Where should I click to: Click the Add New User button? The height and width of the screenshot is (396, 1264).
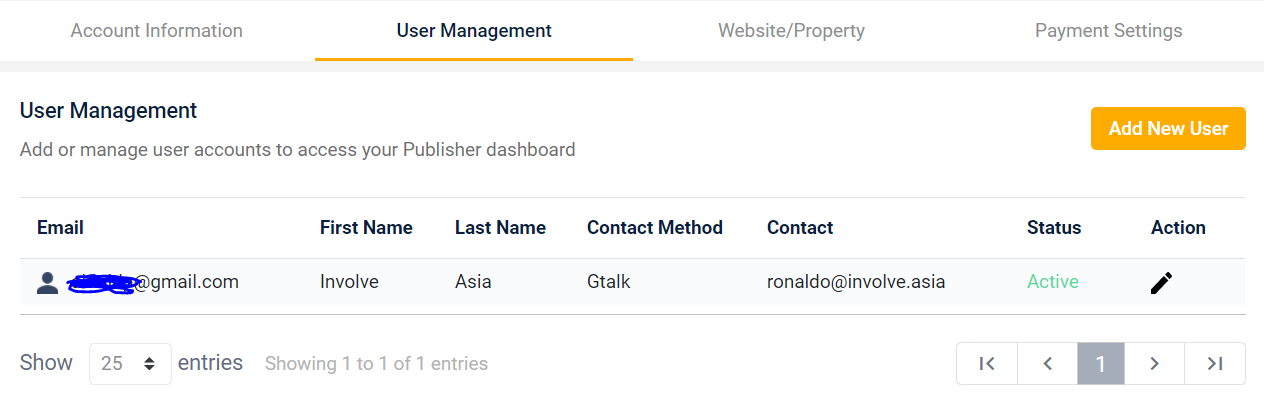1168,129
